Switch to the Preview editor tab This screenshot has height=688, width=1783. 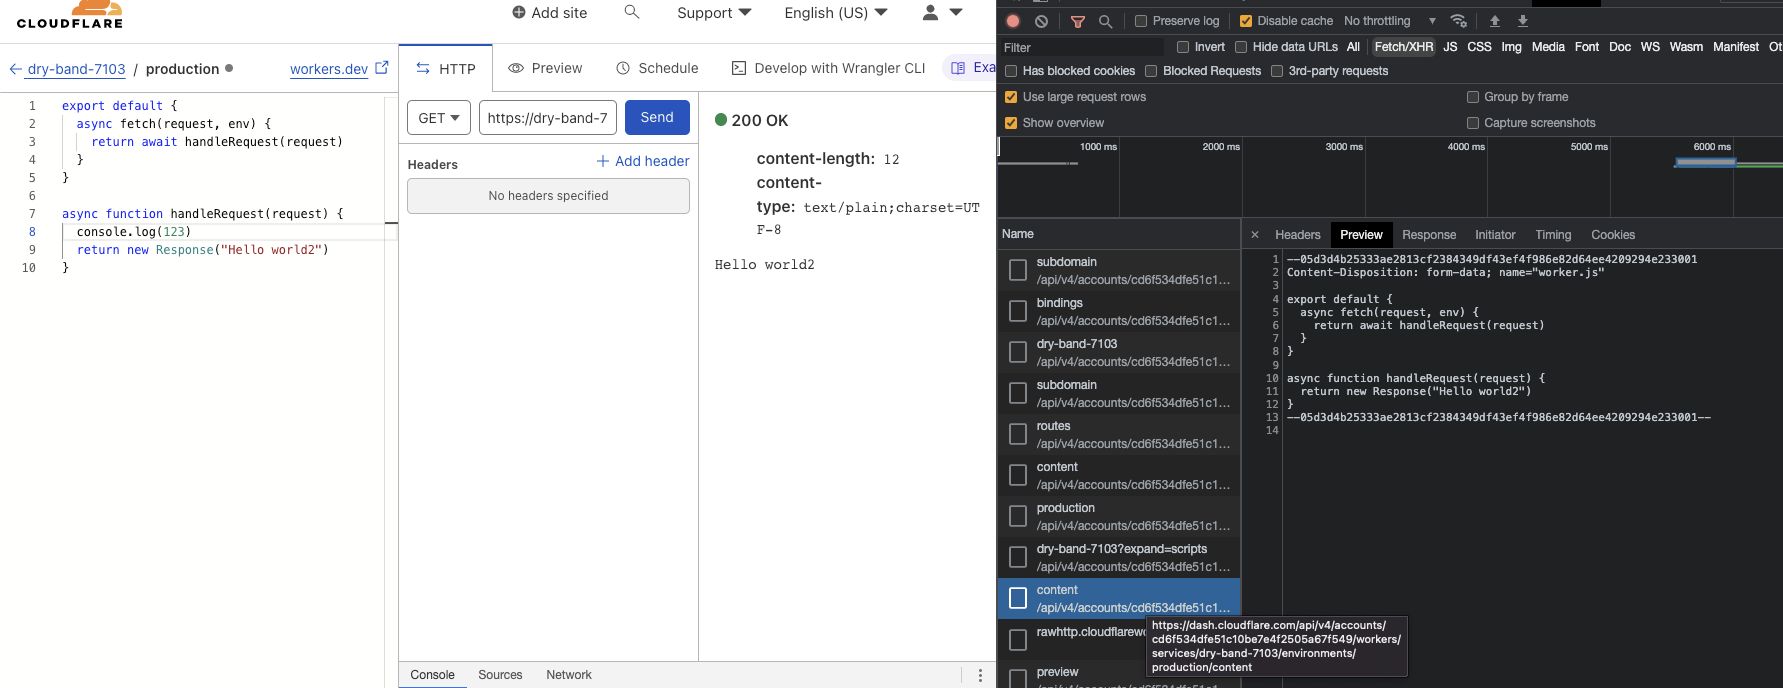pyautogui.click(x=545, y=68)
